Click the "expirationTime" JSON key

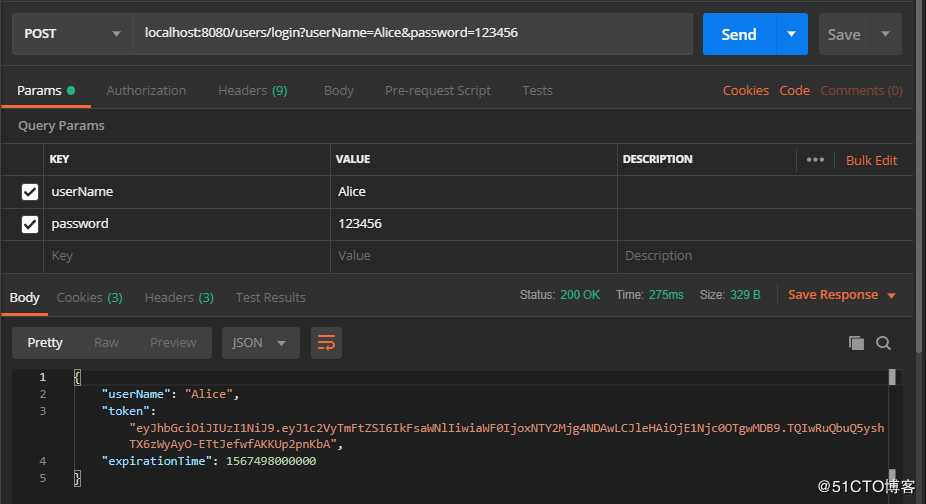[x=156, y=461]
